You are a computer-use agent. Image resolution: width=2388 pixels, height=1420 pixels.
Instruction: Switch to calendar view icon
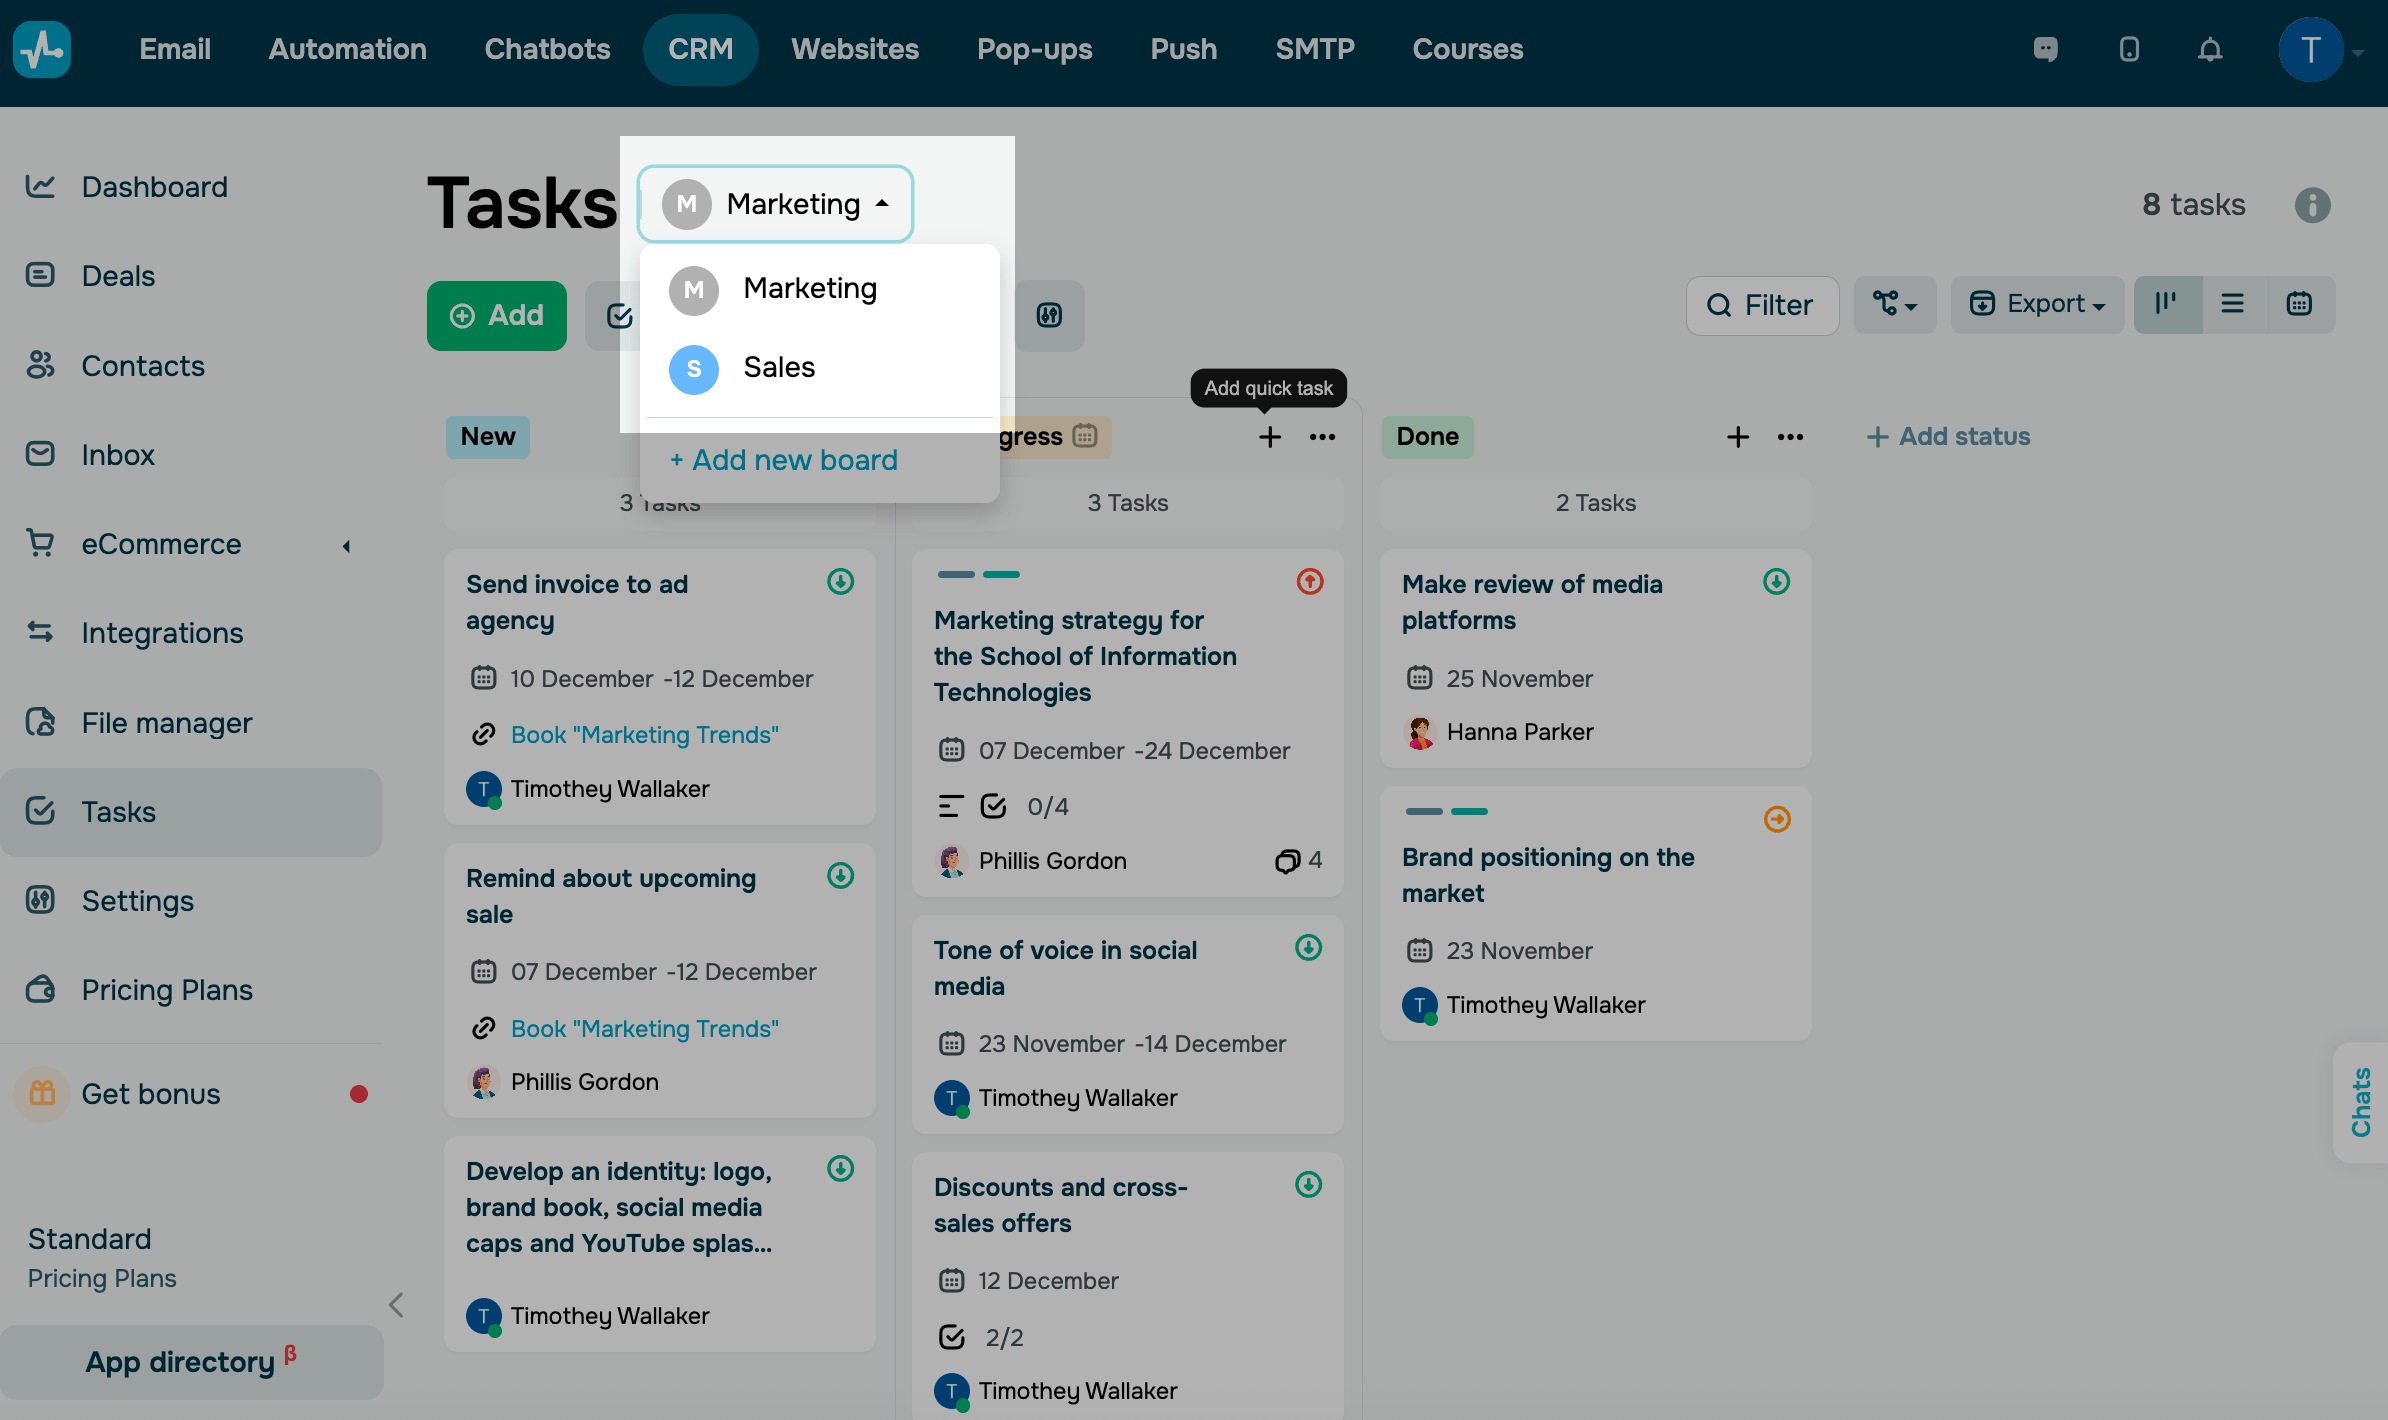2299,304
